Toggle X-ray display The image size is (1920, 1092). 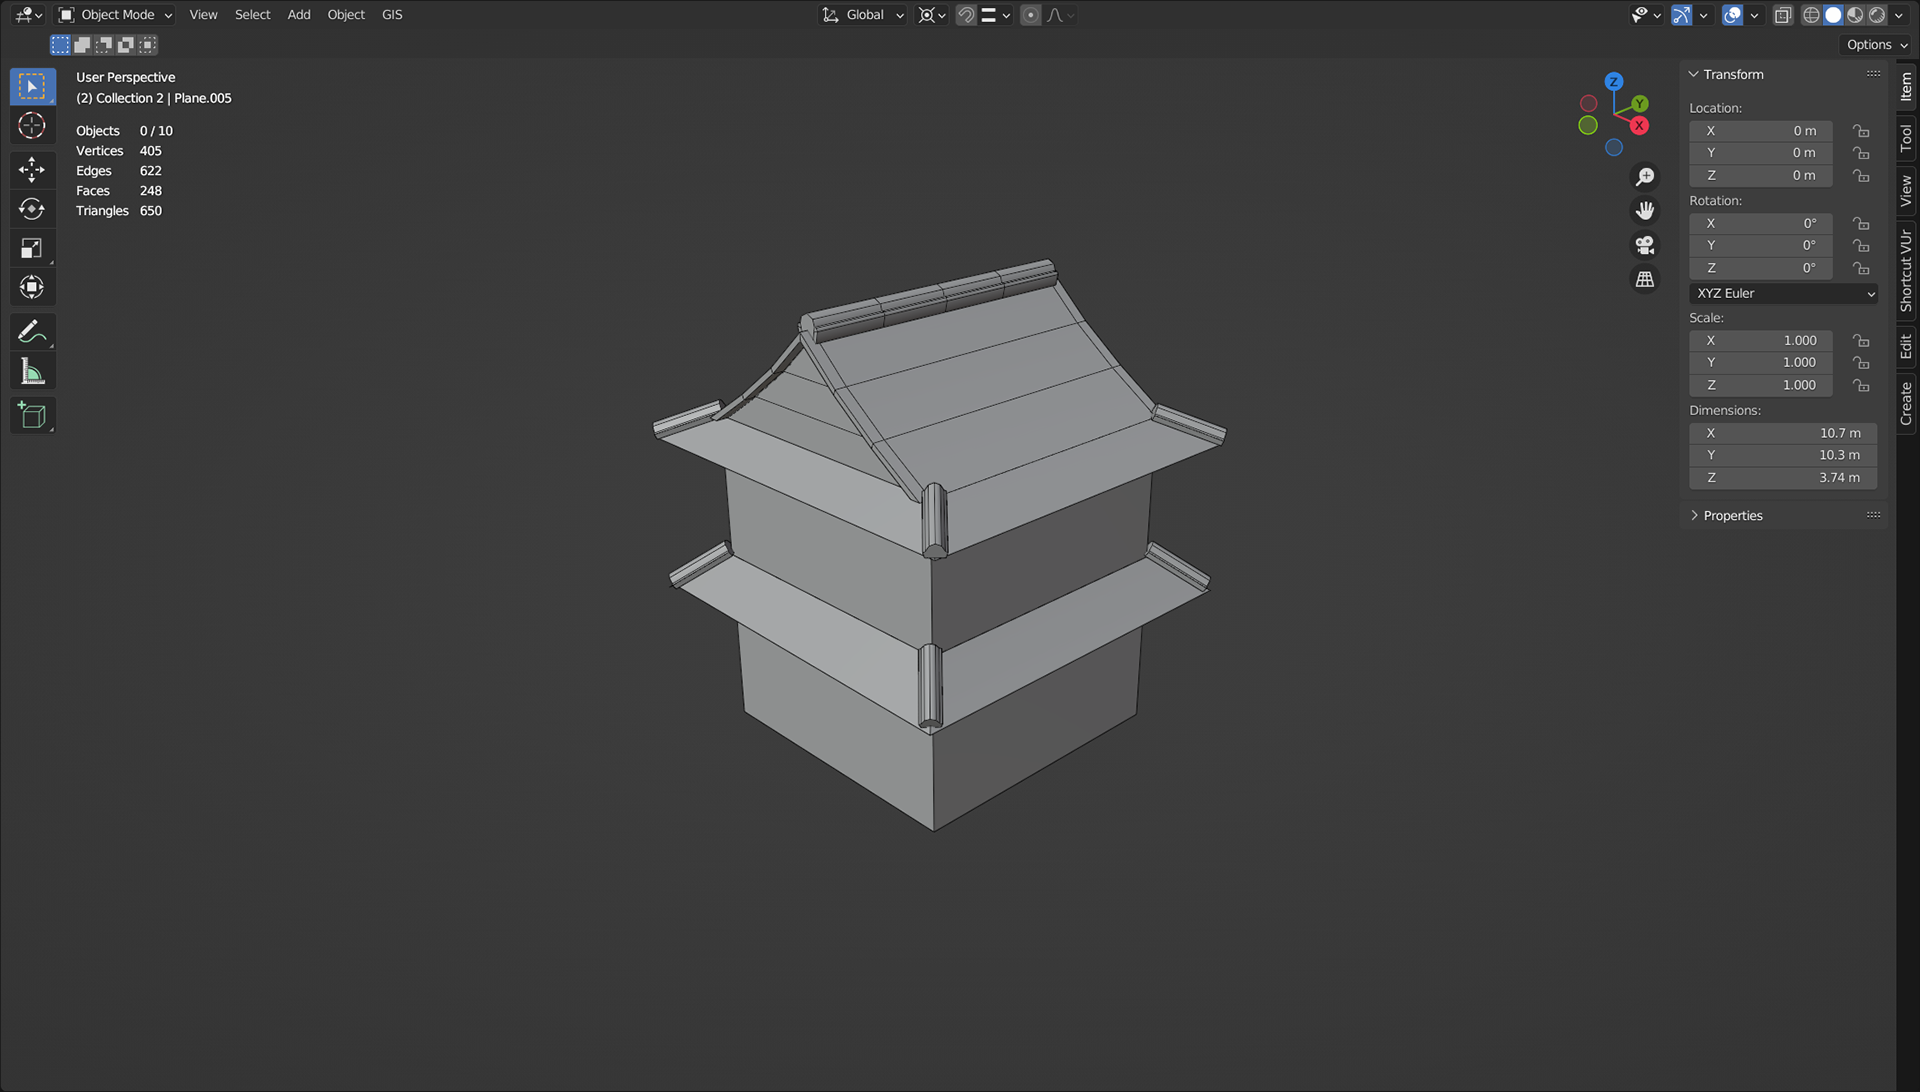point(1783,15)
